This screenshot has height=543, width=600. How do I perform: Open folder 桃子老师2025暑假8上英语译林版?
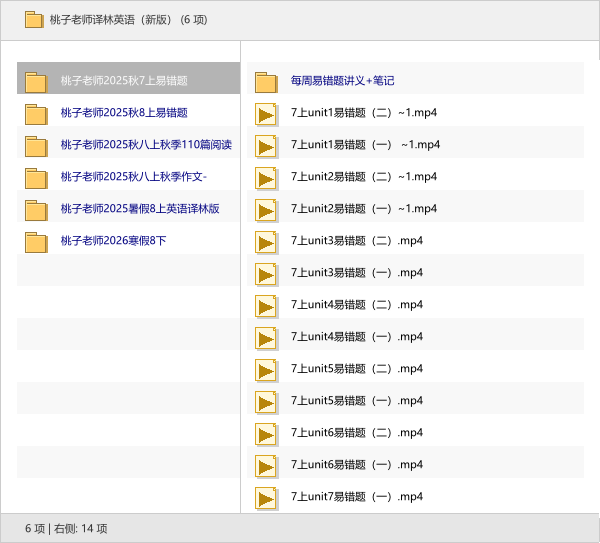pos(140,209)
